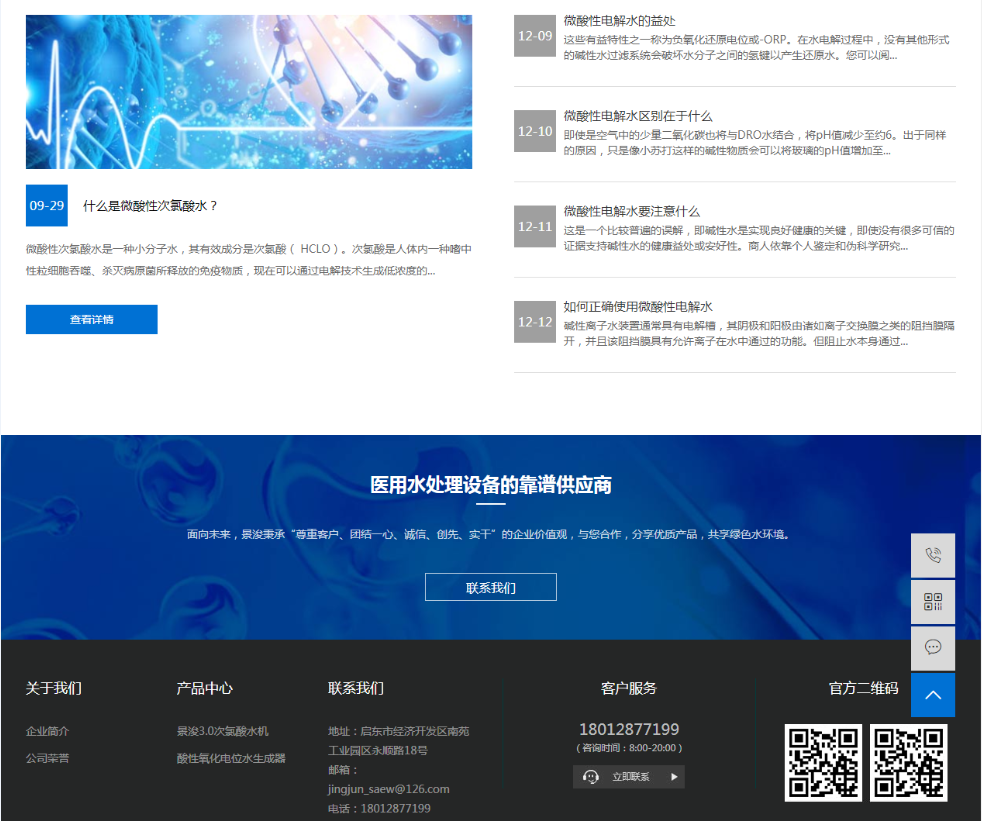The width and height of the screenshot is (982, 821).
Task: Click the first QR code in footer
Action: (x=823, y=762)
